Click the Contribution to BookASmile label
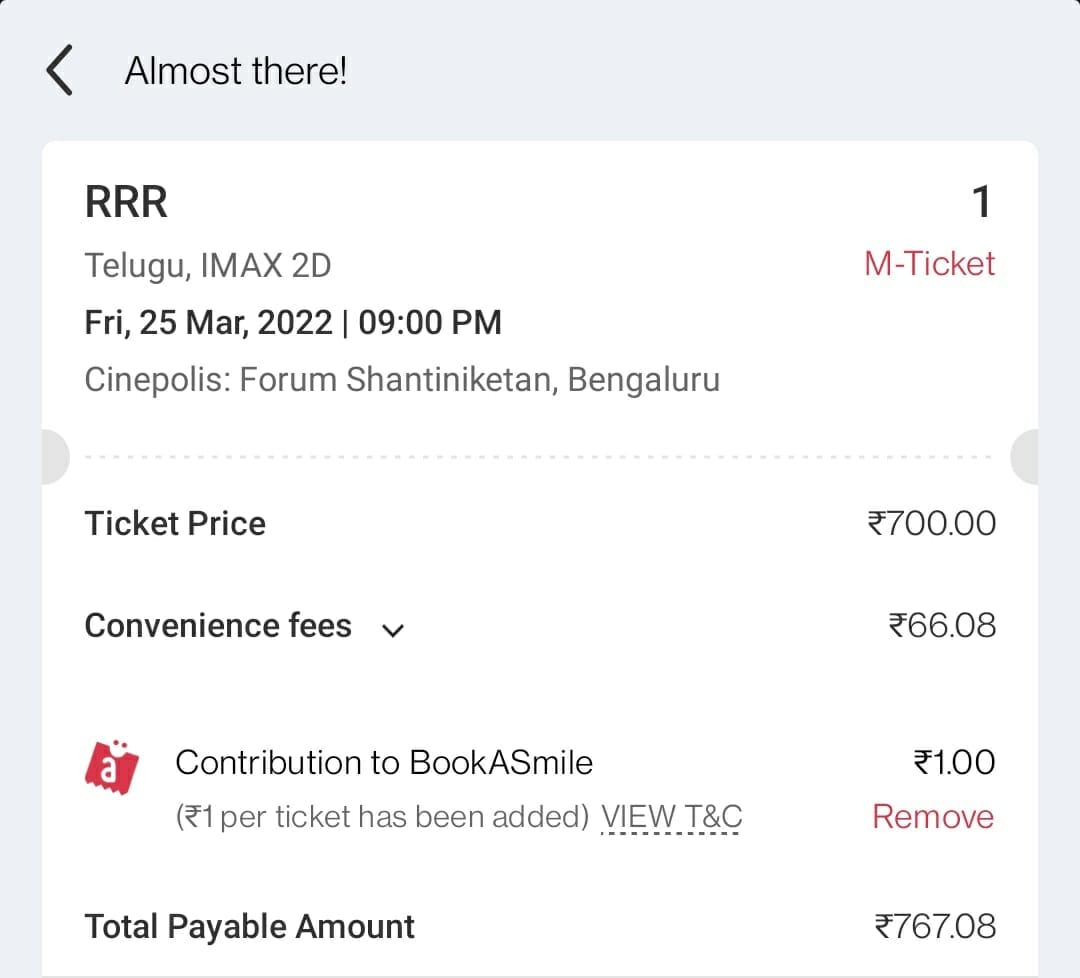This screenshot has height=978, width=1080. [384, 762]
